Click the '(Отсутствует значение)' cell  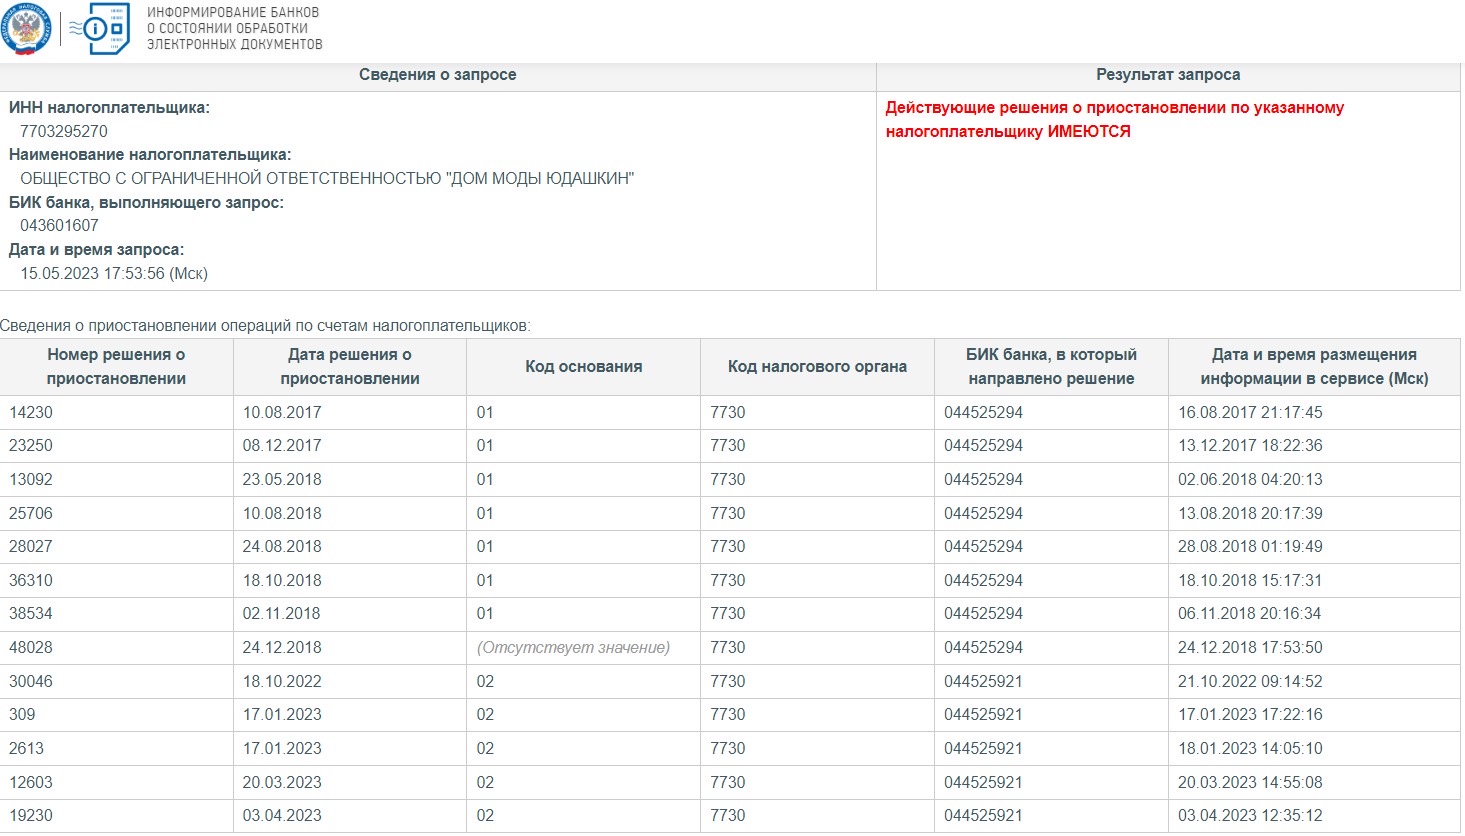pyautogui.click(x=574, y=648)
